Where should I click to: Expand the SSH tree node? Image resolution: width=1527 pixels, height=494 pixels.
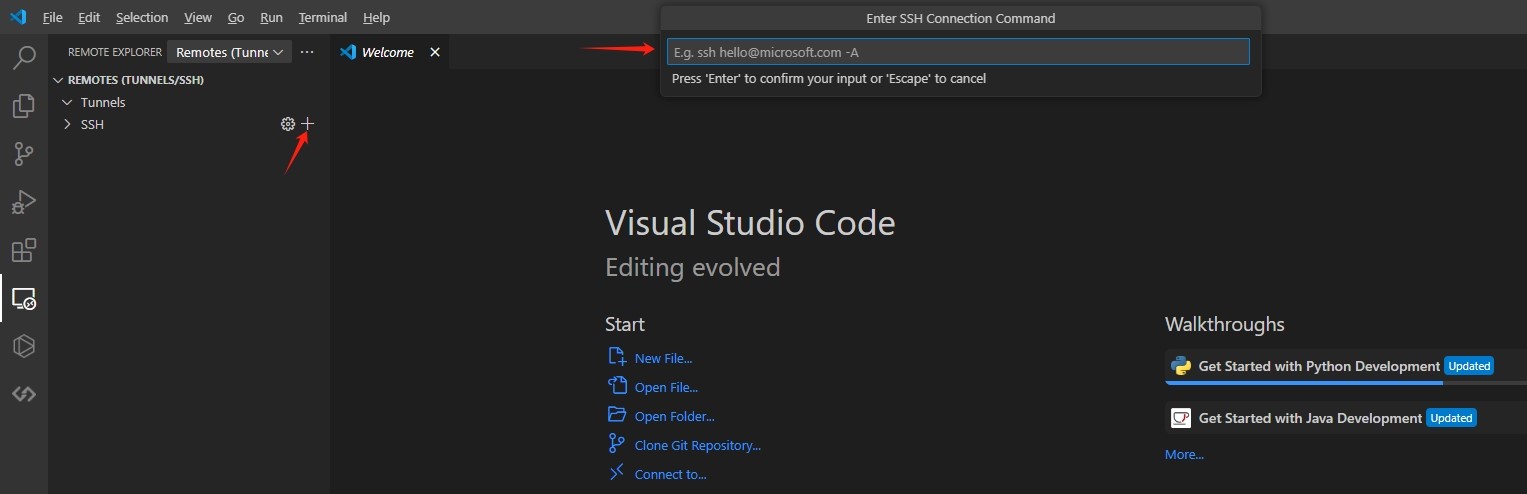click(67, 124)
